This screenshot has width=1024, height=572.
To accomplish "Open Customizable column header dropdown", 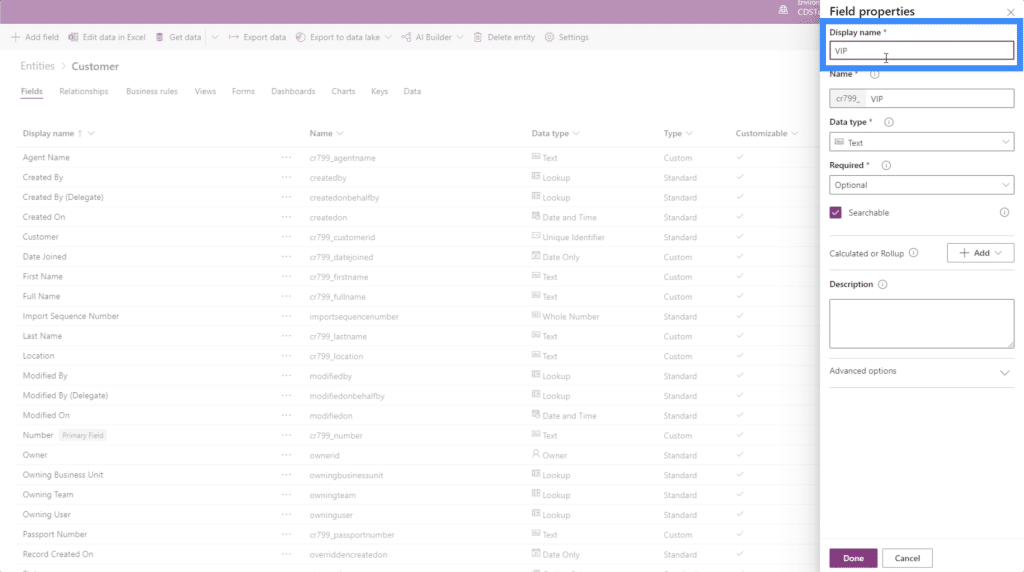I will click(x=794, y=133).
